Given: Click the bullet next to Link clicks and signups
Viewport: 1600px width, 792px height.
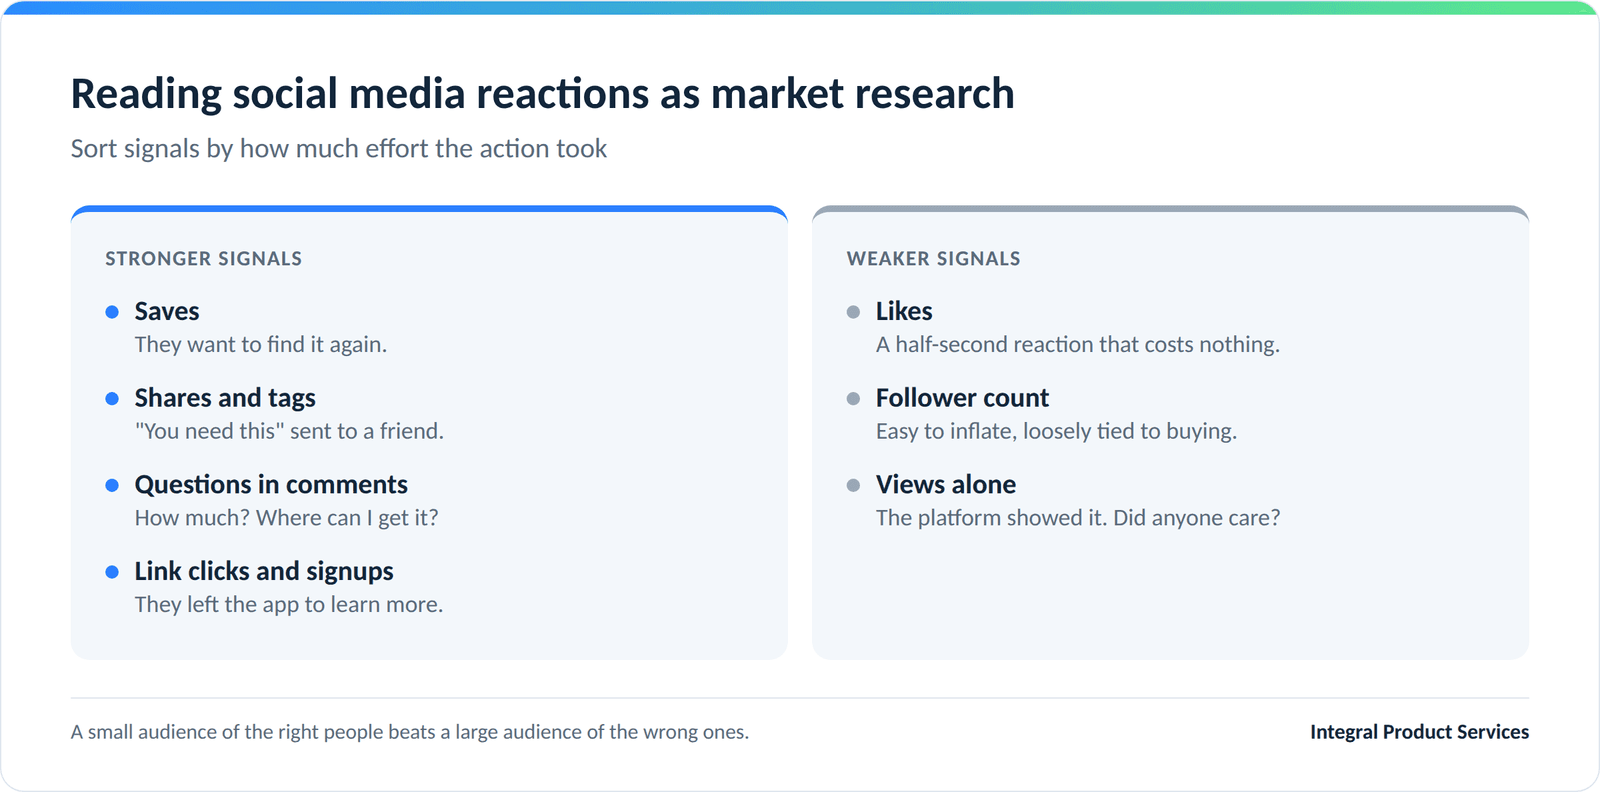Looking at the screenshot, I should click(x=112, y=572).
